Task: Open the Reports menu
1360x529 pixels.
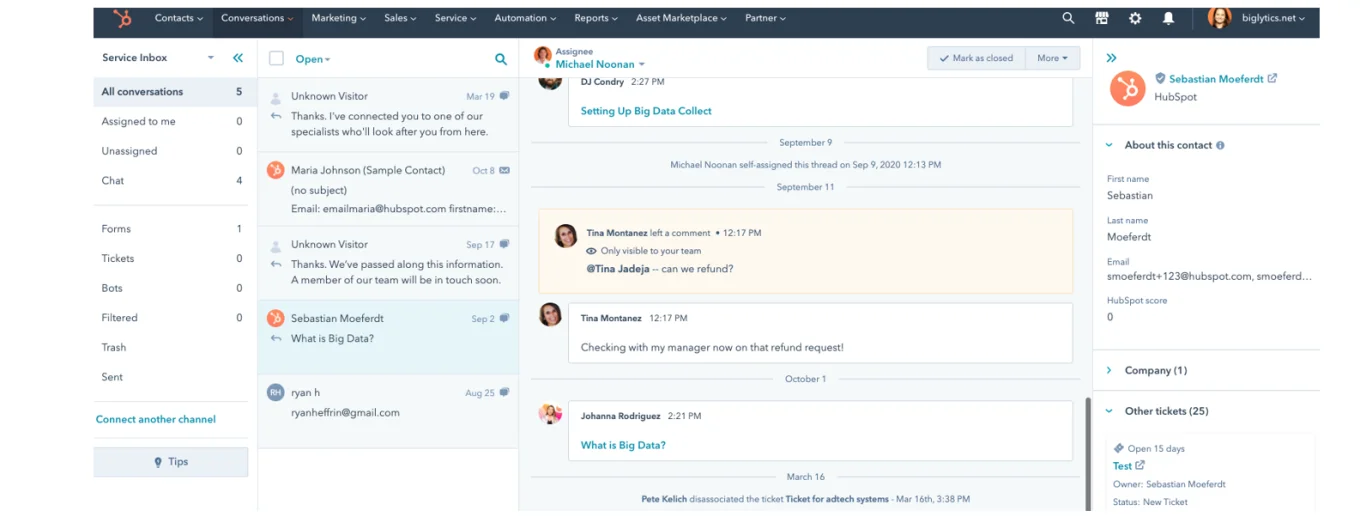Action: click(x=596, y=18)
